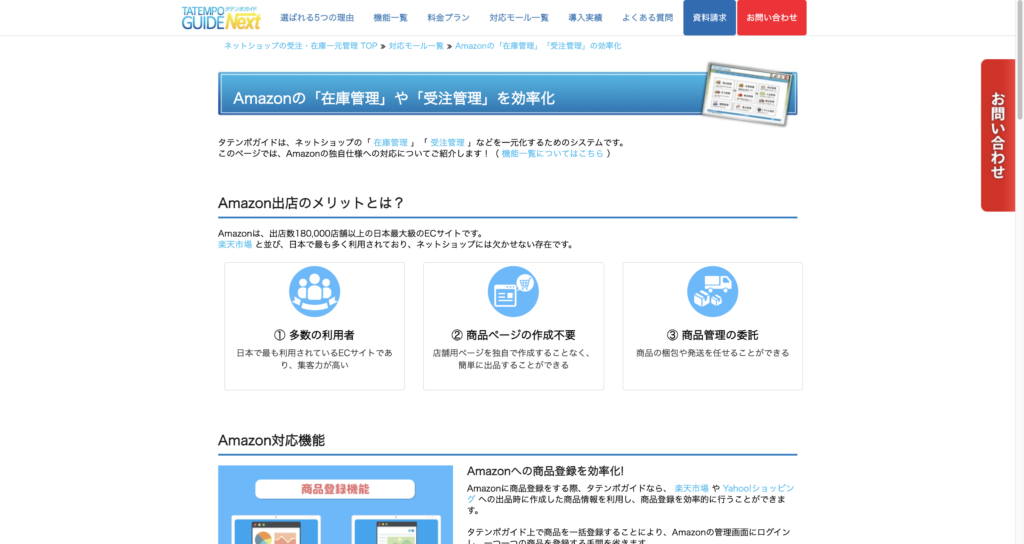Follow the 楽天市場 link under Amazon出店のメリット
The height and width of the screenshot is (544, 1024).
pos(235,244)
